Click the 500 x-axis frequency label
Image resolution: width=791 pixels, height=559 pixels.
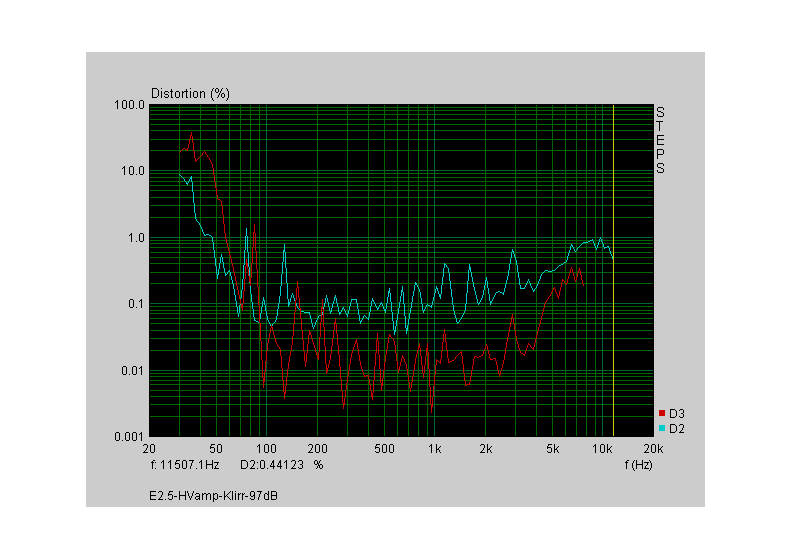click(384, 449)
